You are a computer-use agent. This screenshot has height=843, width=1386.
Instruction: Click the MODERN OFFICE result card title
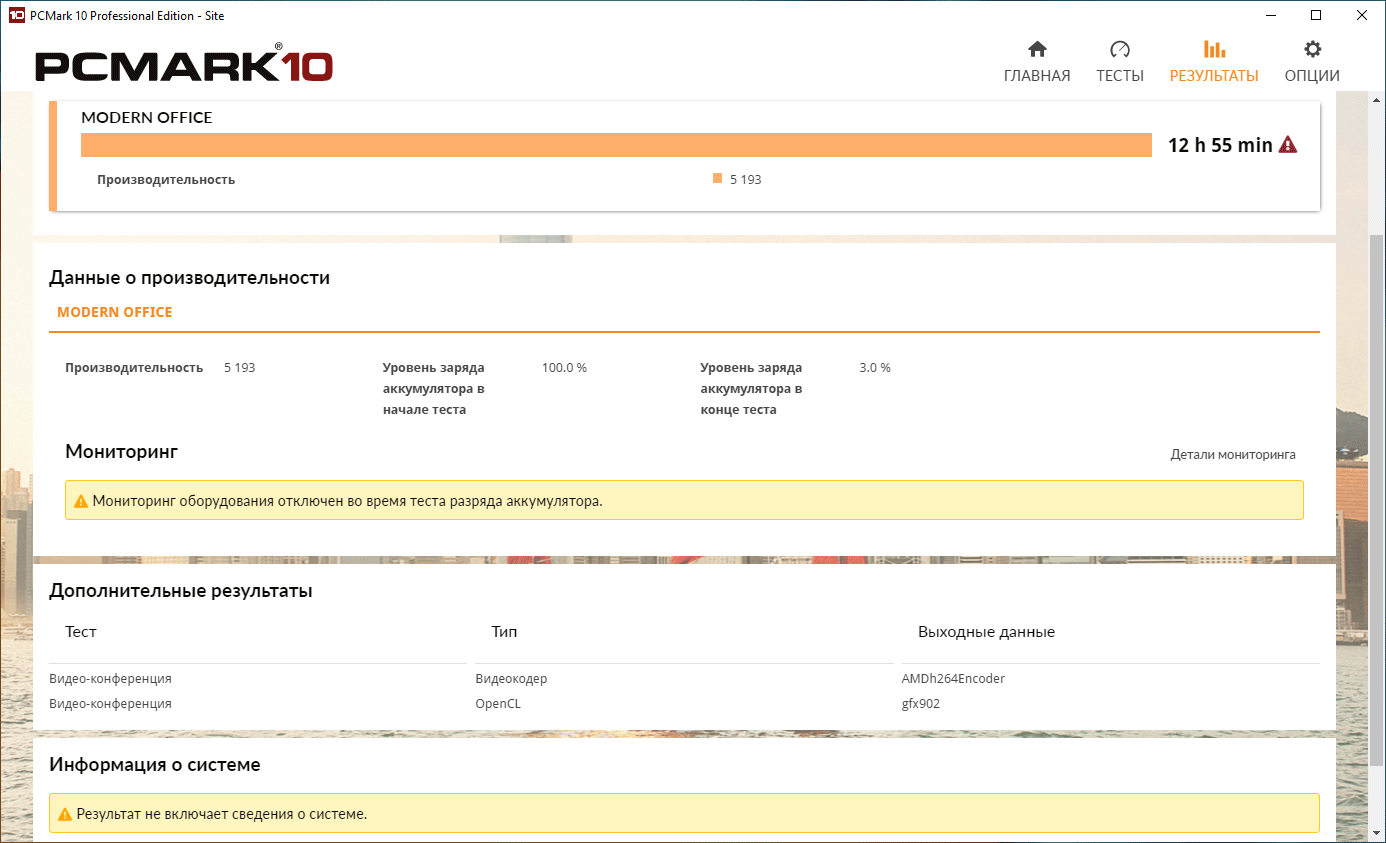[x=147, y=117]
